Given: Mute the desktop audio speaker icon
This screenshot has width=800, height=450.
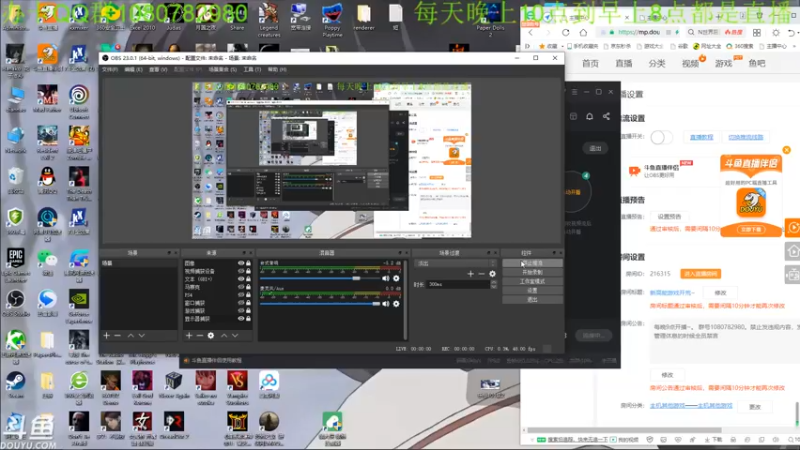Looking at the screenshot, I should [x=386, y=278].
